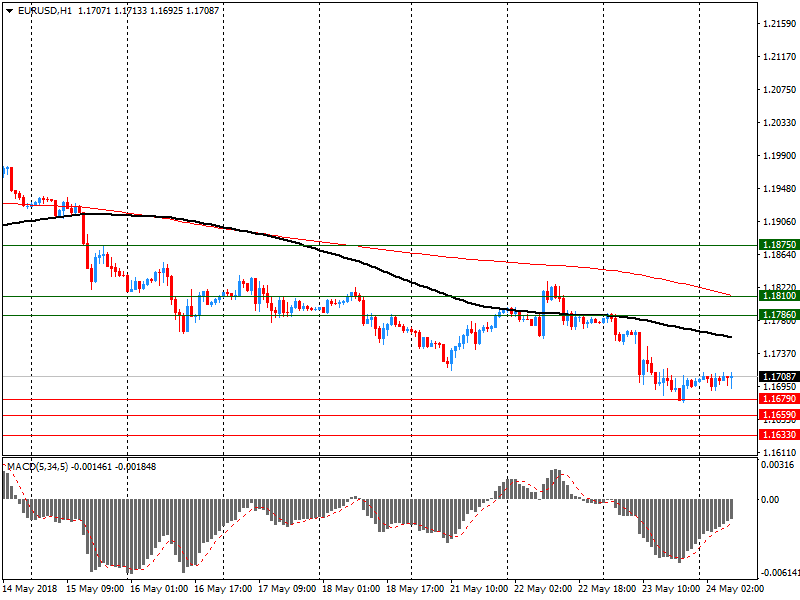Select the 1.16790 red support level label
The image size is (800, 600).
[x=779, y=399]
